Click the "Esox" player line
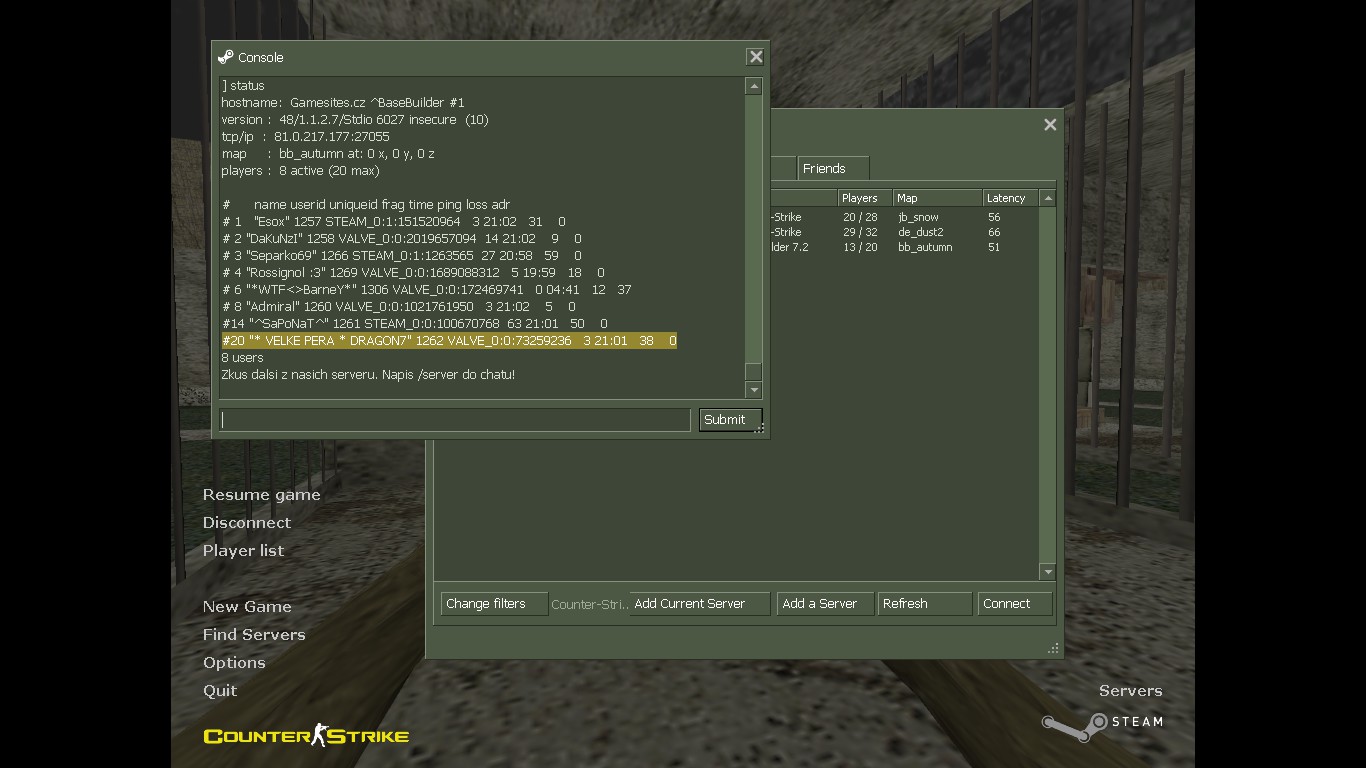This screenshot has height=768, width=1366. [394, 222]
